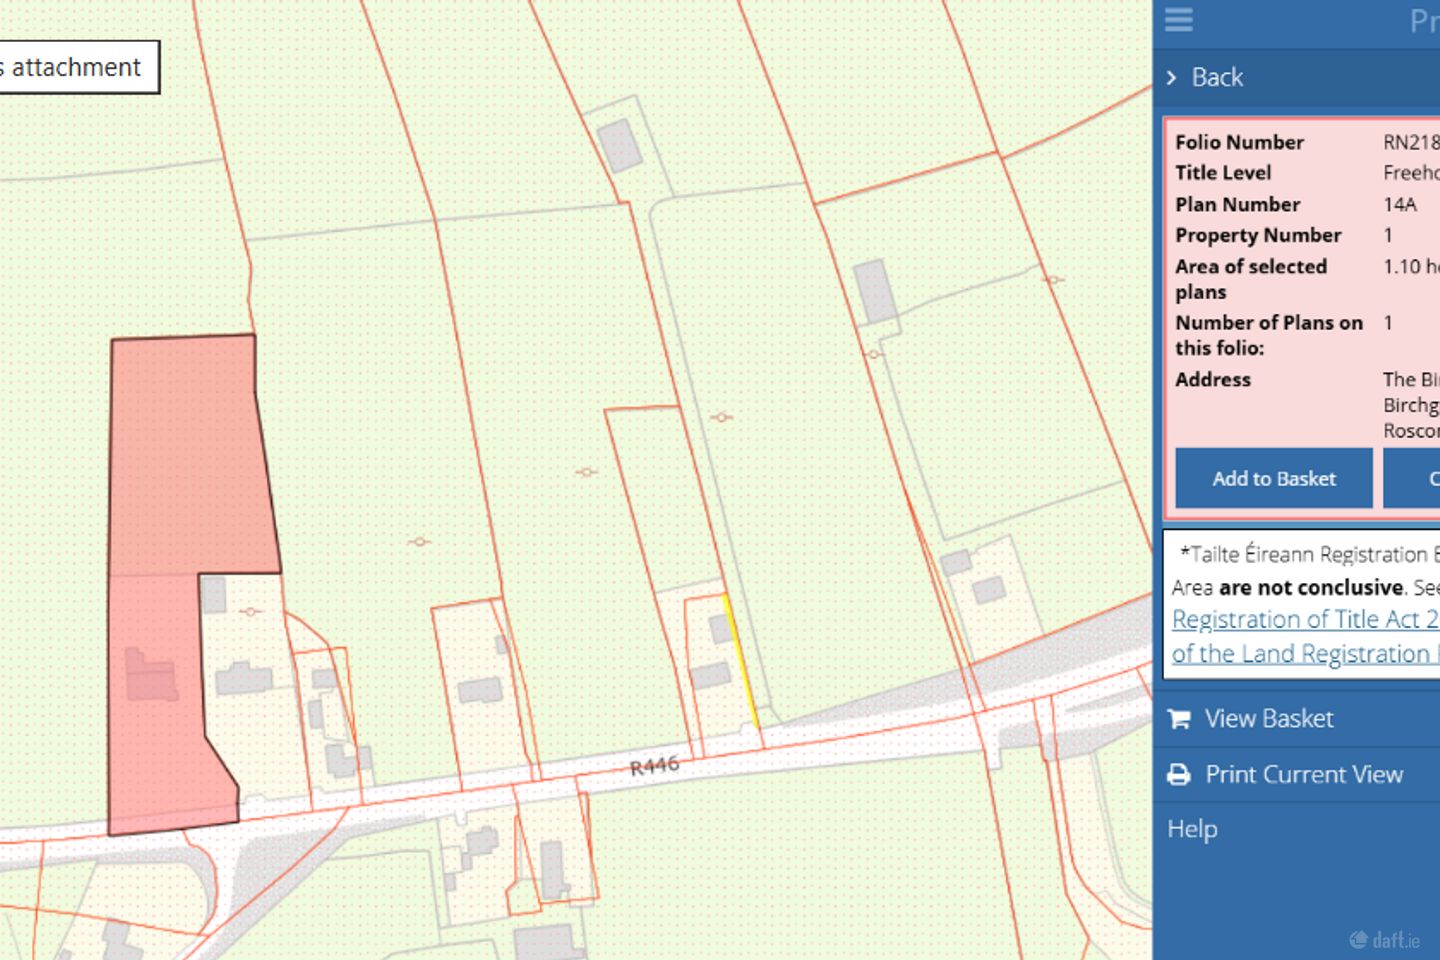Viewport: 1440px width, 960px height.
Task: Click the R446 road label on the map
Action: pos(655,763)
